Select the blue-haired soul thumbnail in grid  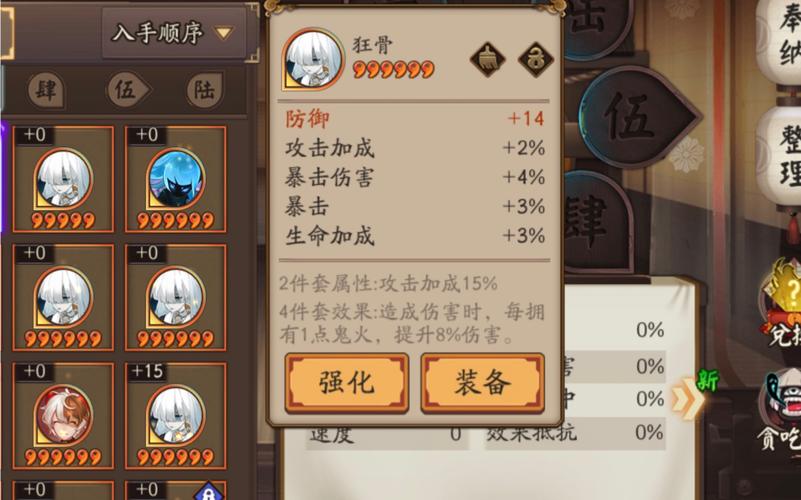[x=176, y=179]
